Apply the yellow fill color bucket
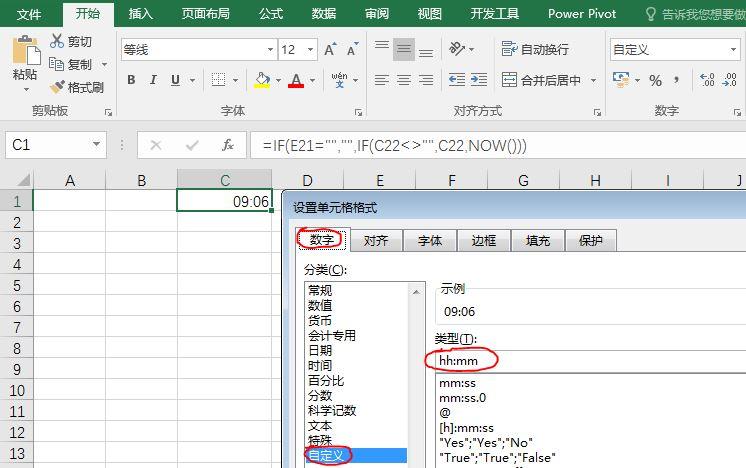Image resolution: width=746 pixels, height=468 pixels. (x=262, y=80)
